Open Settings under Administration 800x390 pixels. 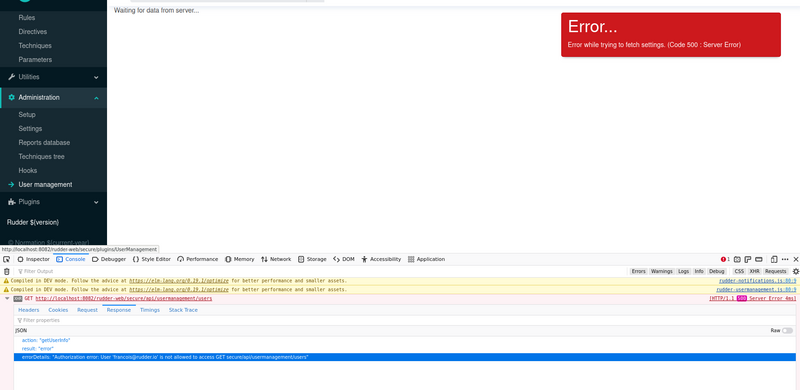tap(30, 129)
